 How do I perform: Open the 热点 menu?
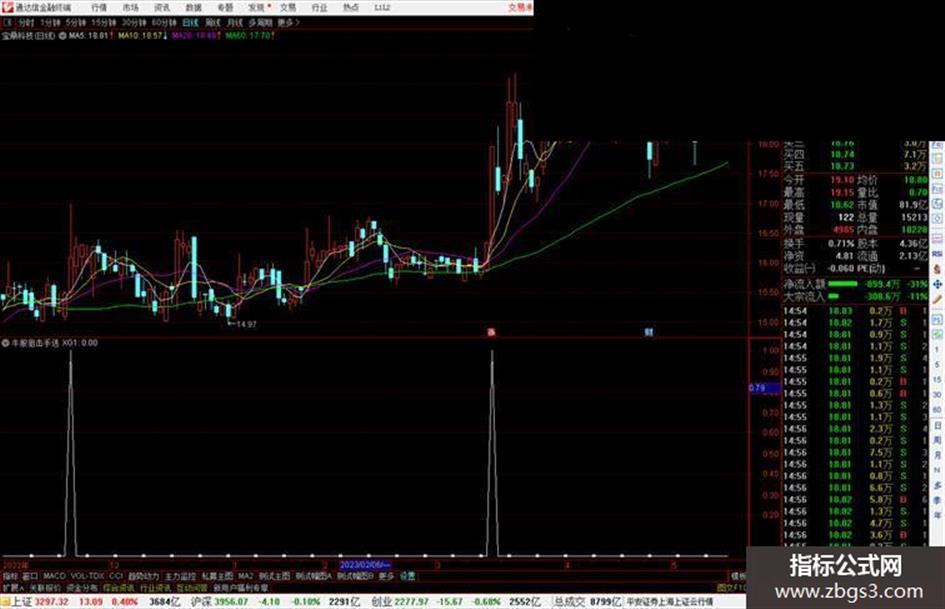(x=351, y=8)
